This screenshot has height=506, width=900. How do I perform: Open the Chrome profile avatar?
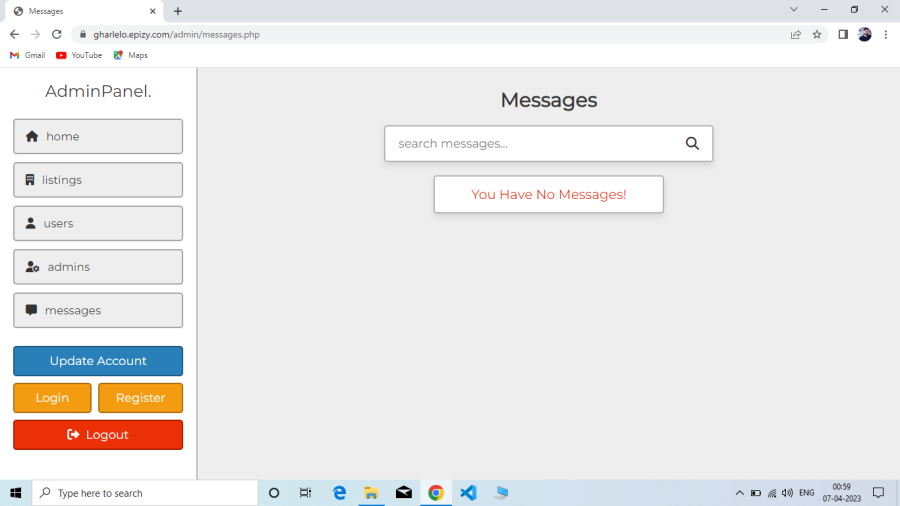[864, 34]
